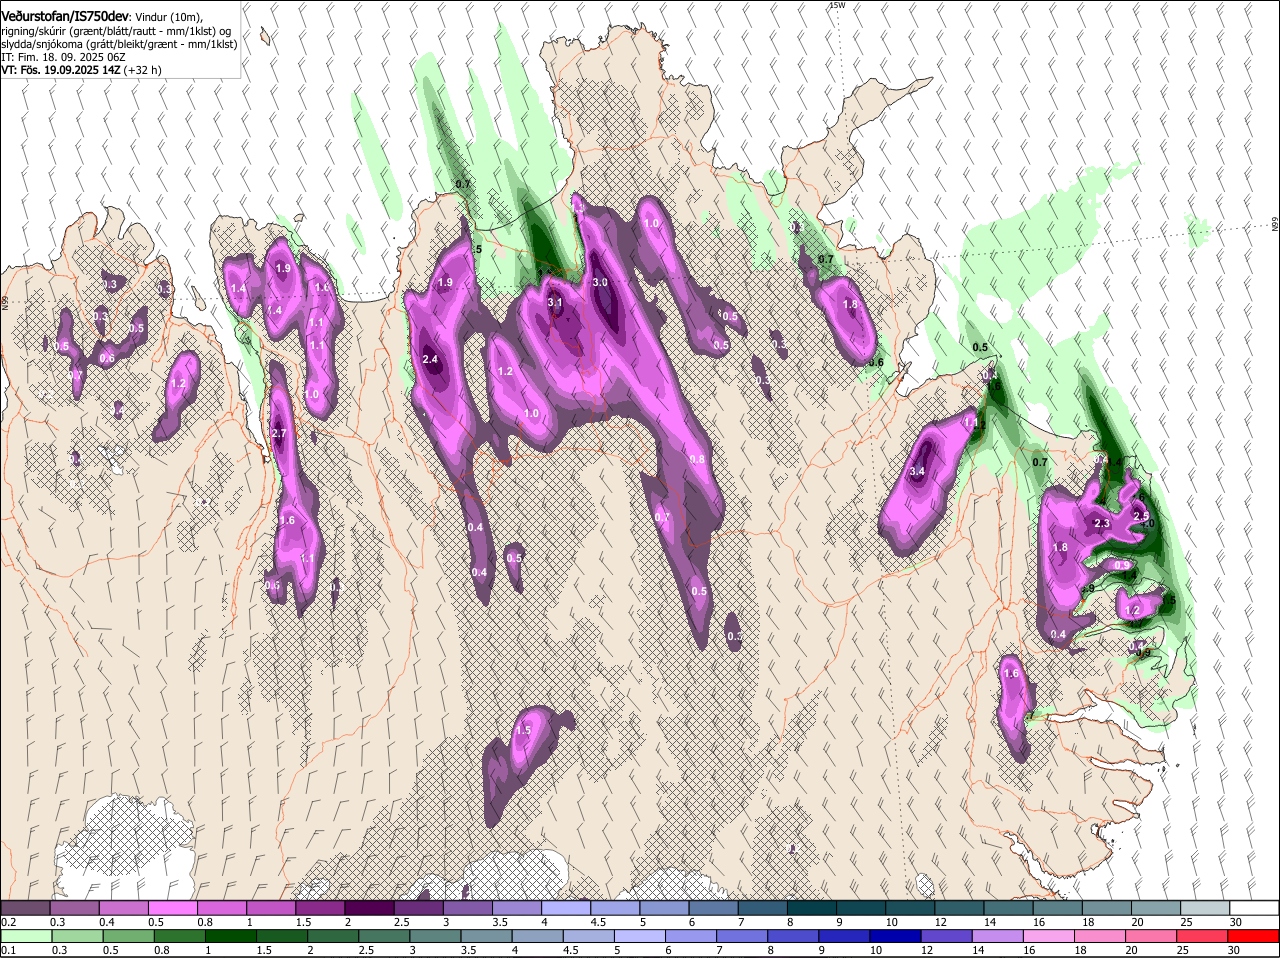The image size is (1280, 958).
Task: Select the 'slydda/snjókoma' legend description line
Action: [x=119, y=44]
